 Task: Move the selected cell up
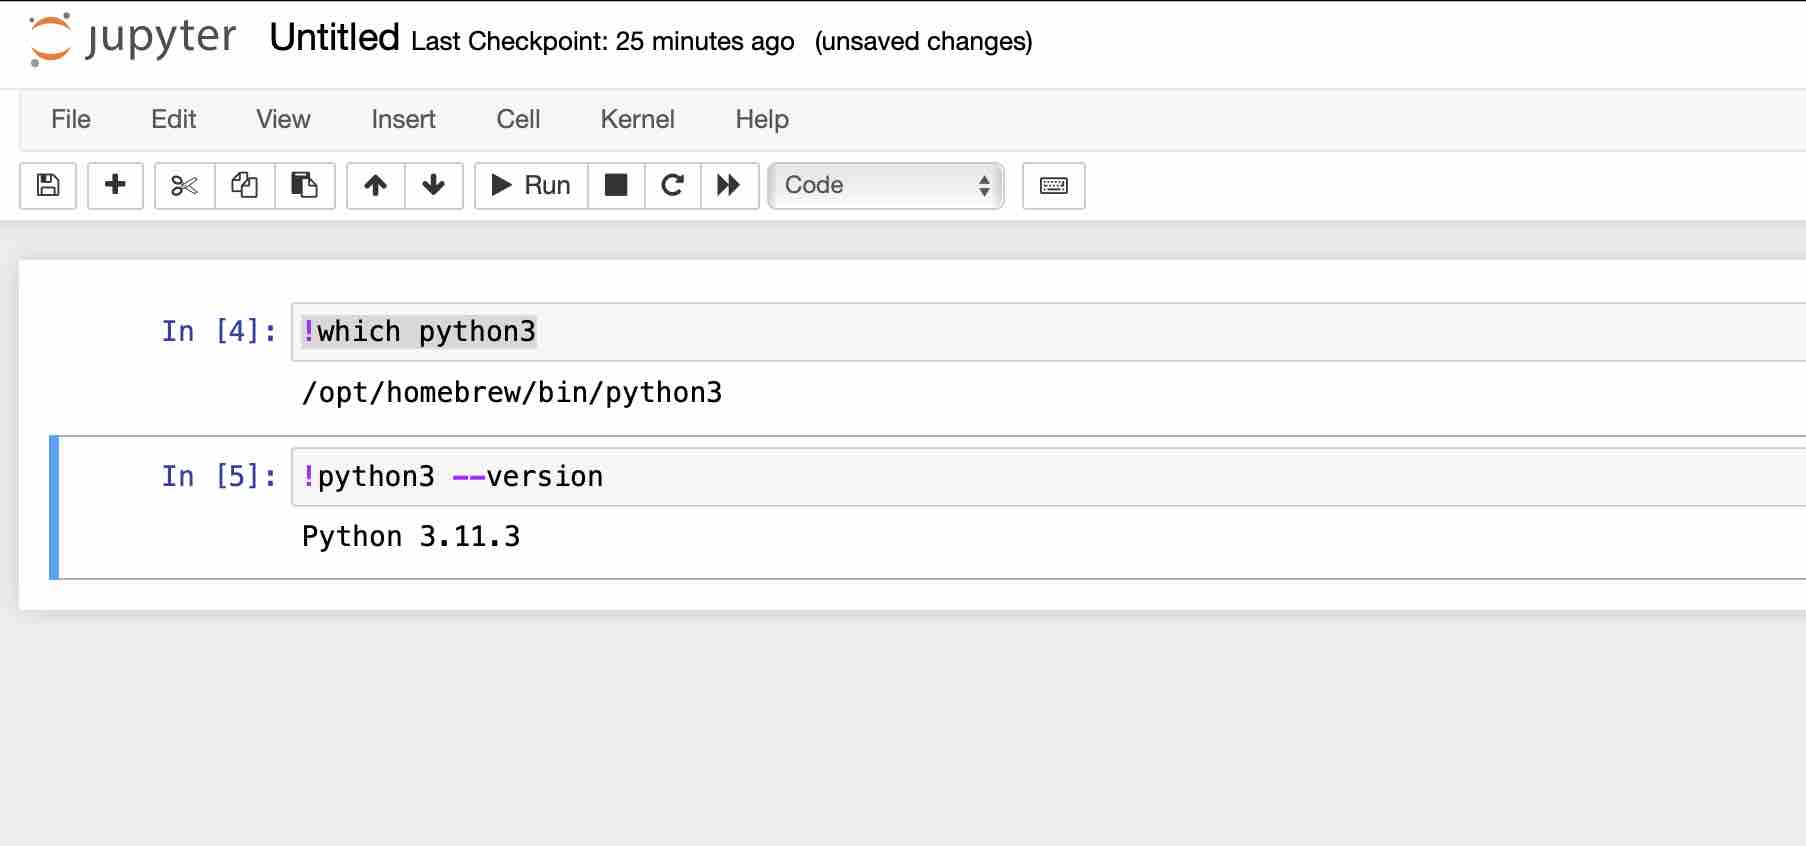[x=377, y=185]
